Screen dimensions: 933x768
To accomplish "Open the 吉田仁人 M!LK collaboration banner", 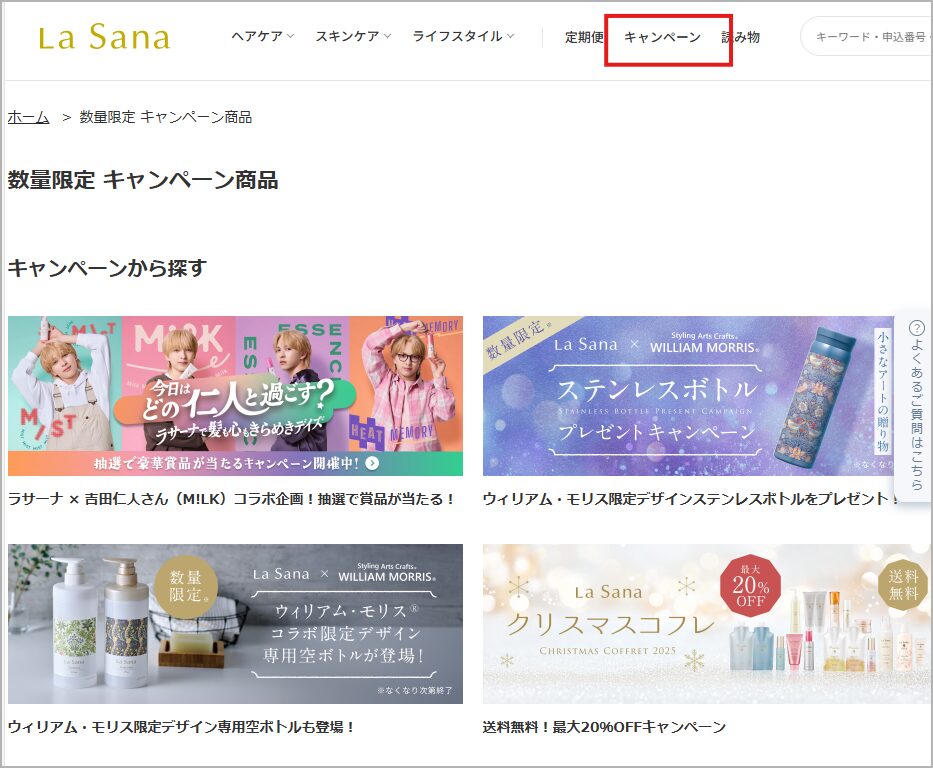I will pyautogui.click(x=235, y=396).
